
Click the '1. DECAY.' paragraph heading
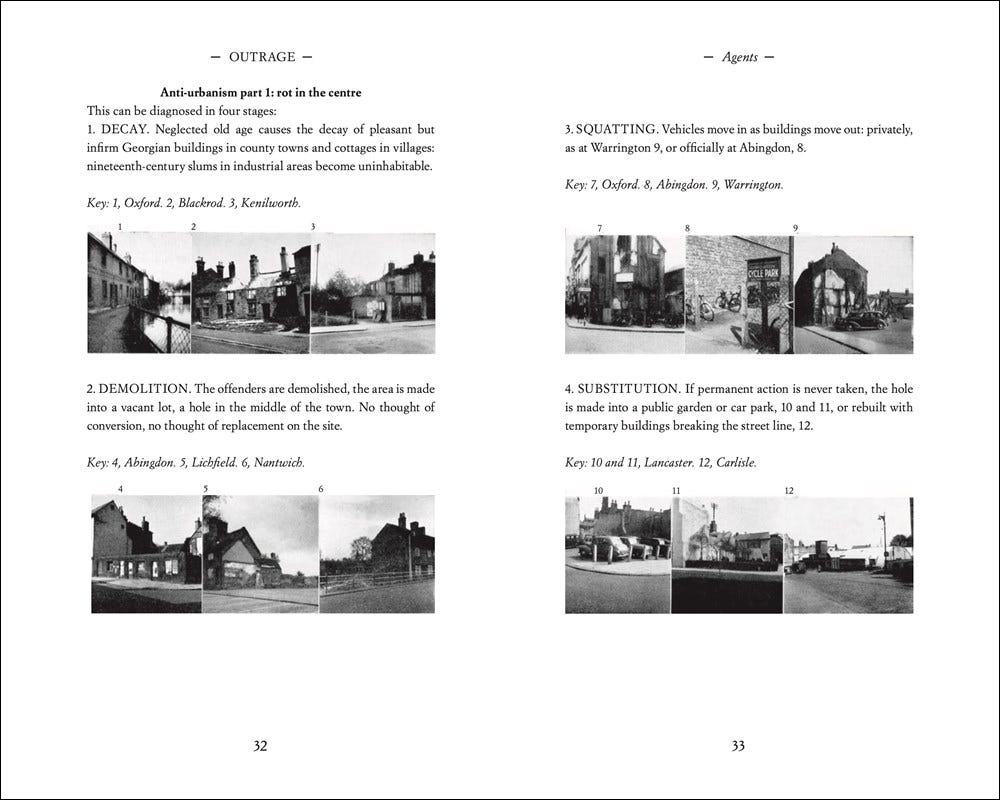[x=118, y=130]
